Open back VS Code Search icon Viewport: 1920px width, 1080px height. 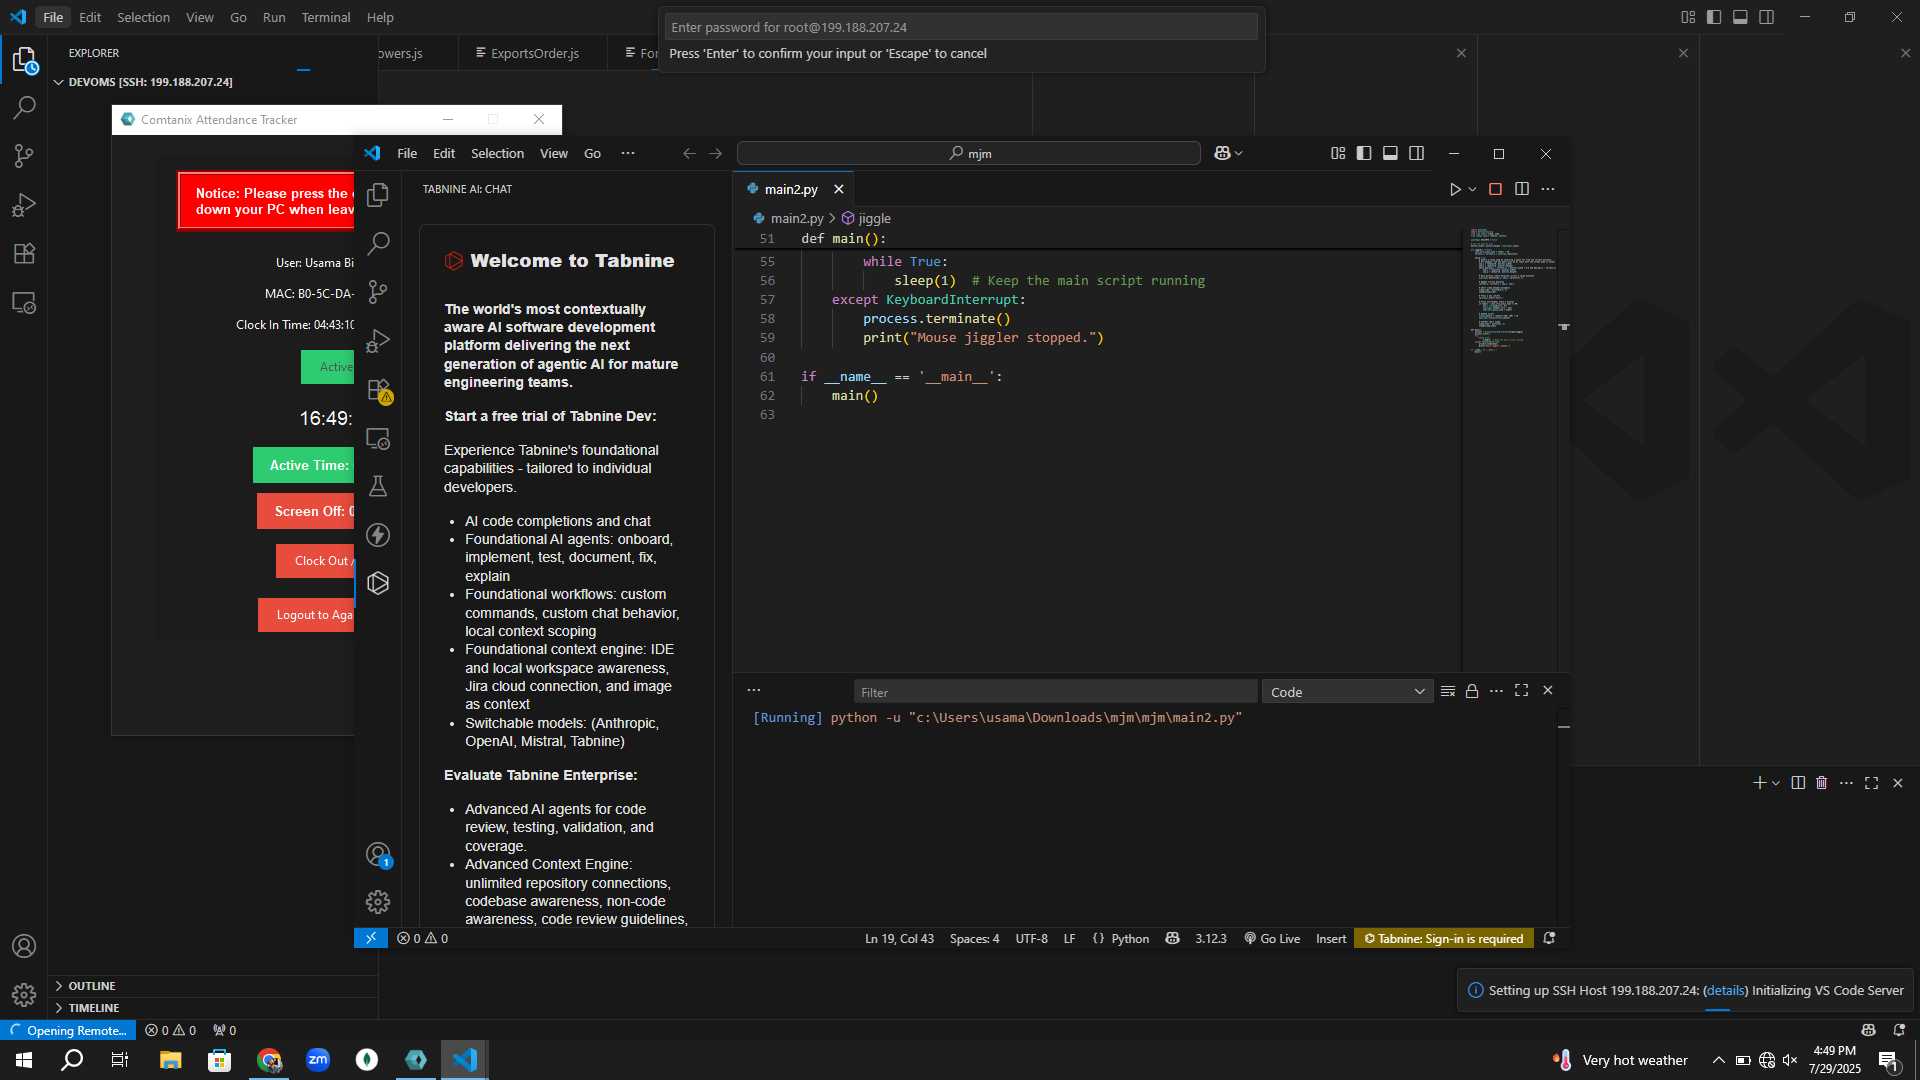(x=24, y=107)
